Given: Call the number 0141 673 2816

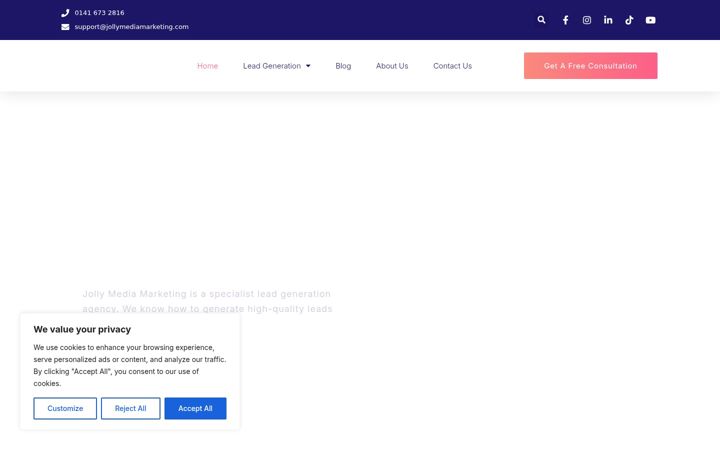Looking at the screenshot, I should click(99, 13).
